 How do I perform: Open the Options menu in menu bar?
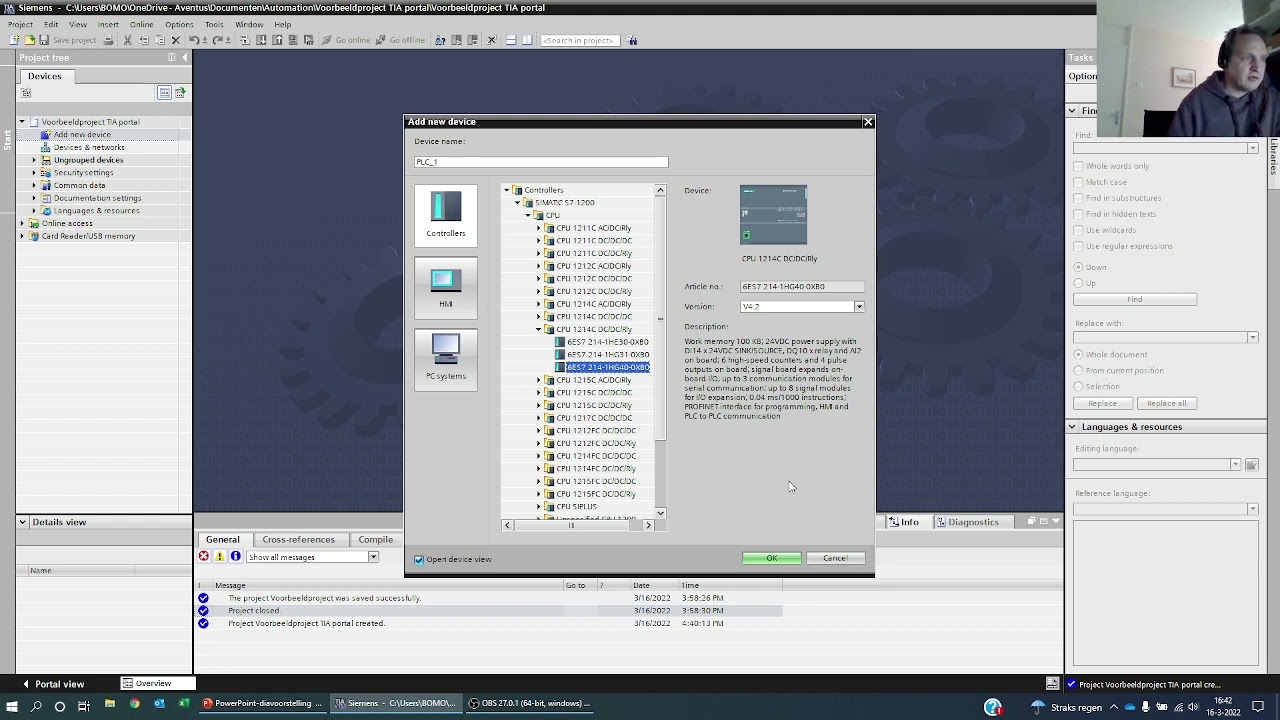(x=179, y=24)
